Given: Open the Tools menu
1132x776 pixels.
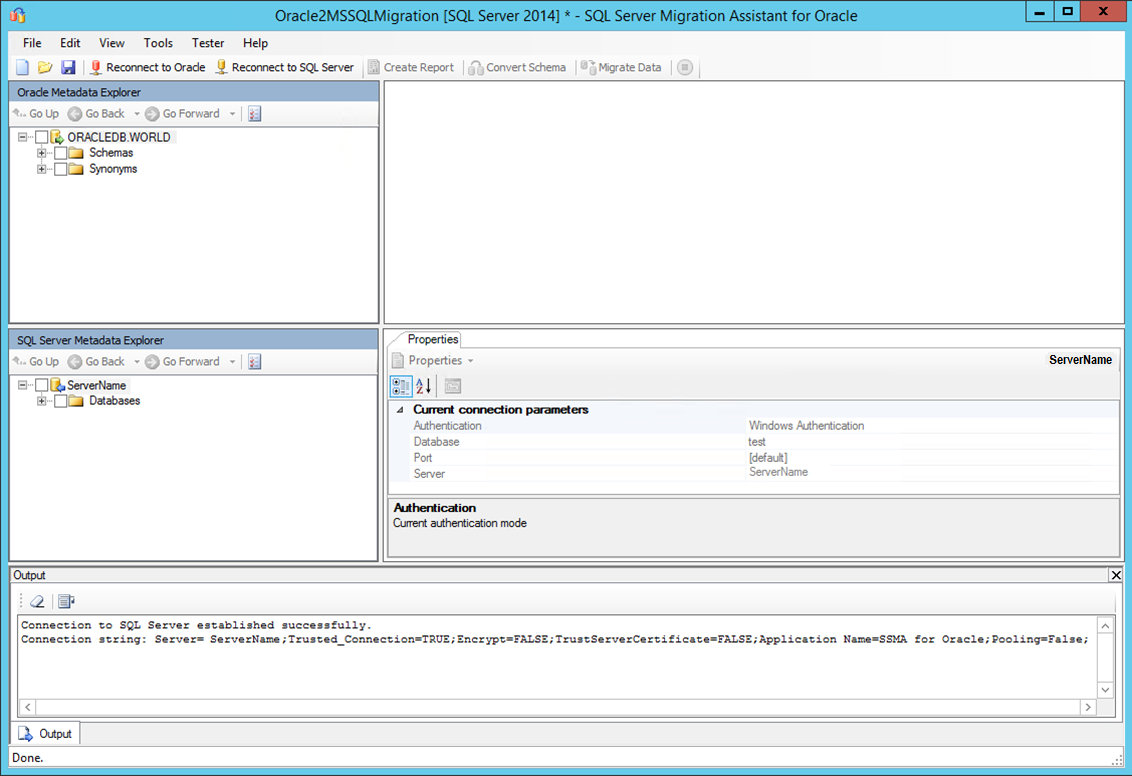Looking at the screenshot, I should click(158, 43).
